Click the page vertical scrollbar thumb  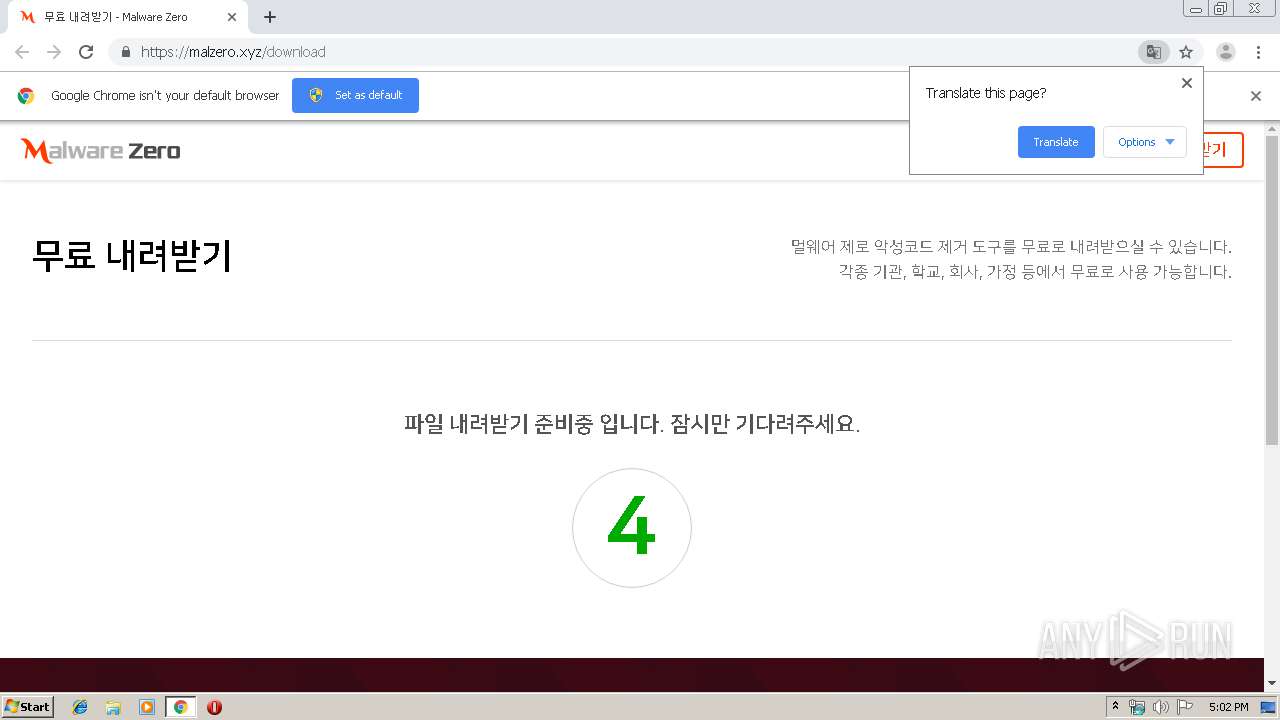point(1272,290)
